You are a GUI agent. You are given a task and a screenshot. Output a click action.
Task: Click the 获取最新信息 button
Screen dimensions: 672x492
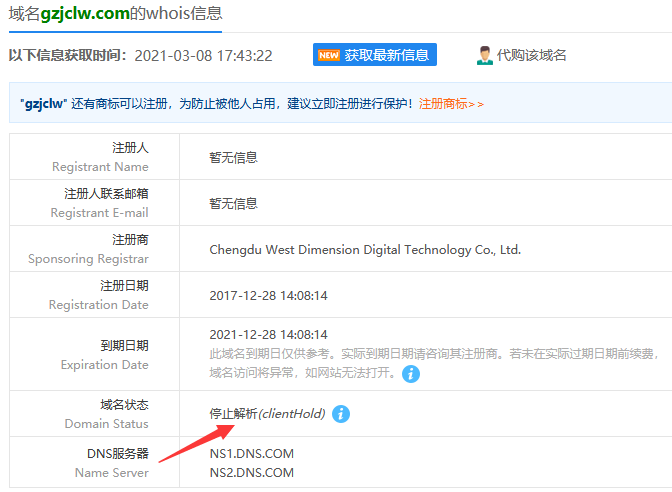(x=386, y=55)
